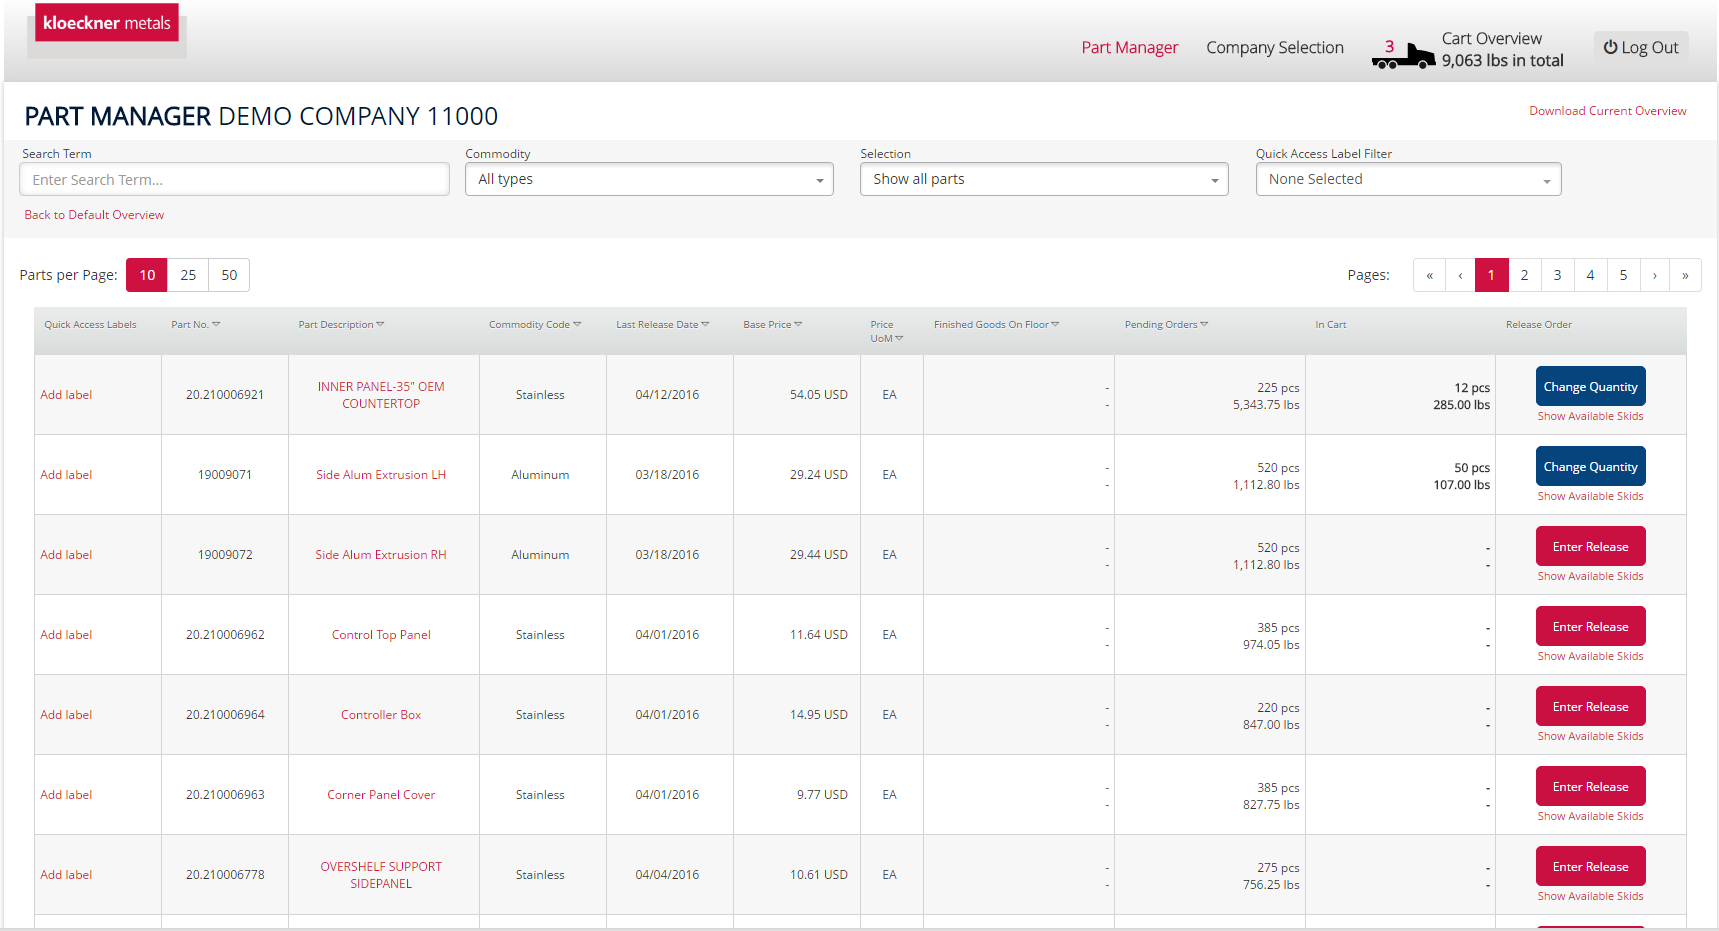Click the Search Term input field
The image size is (1719, 931).
pos(235,180)
